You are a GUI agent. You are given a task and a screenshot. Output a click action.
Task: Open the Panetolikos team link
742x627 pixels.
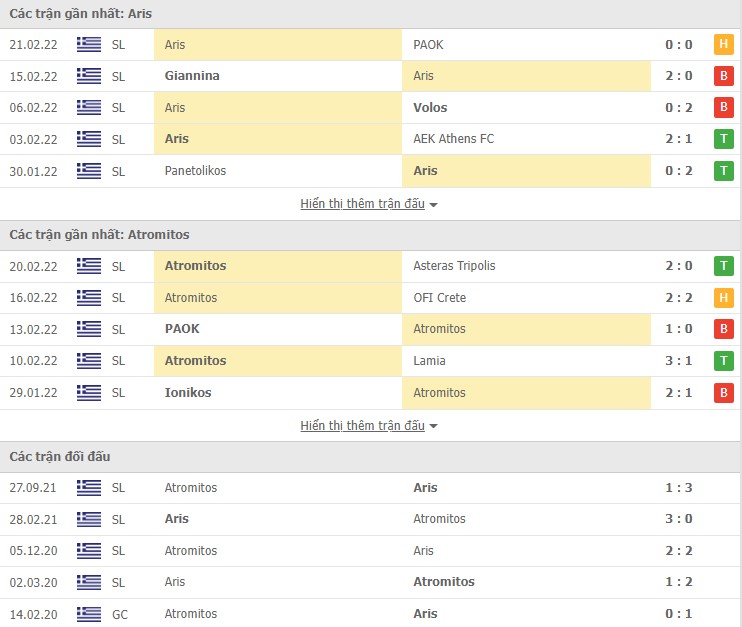(195, 171)
